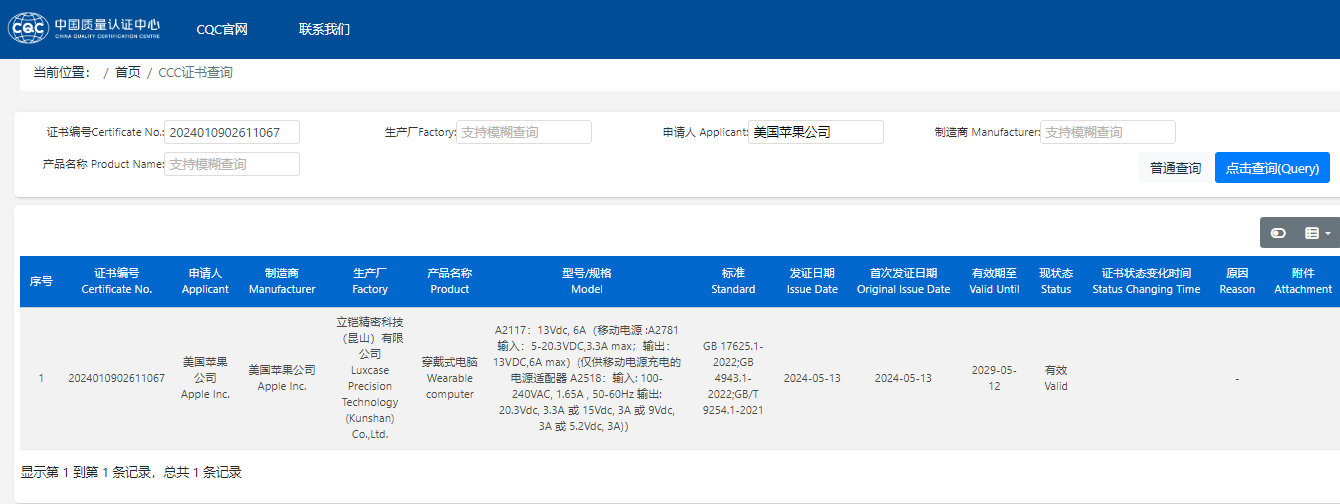Viewport: 1340px width, 504px height.
Task: Click the GB 17625.1-2022 standard cell
Action: (733, 378)
